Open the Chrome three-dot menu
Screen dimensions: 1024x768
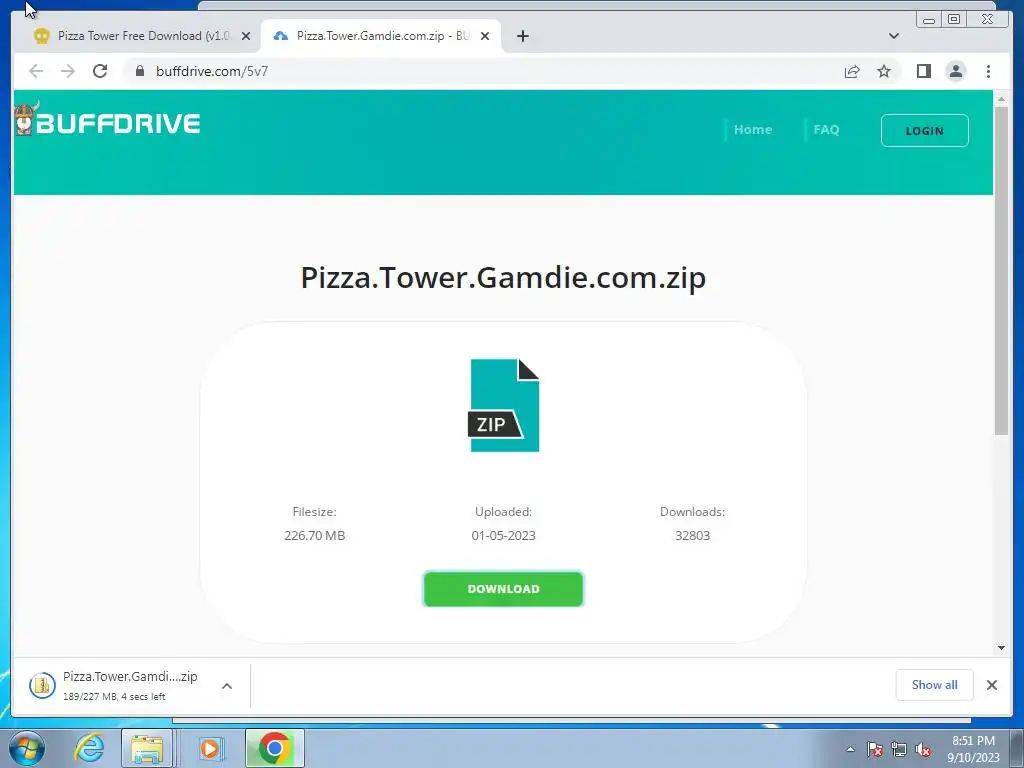pyautogui.click(x=988, y=71)
